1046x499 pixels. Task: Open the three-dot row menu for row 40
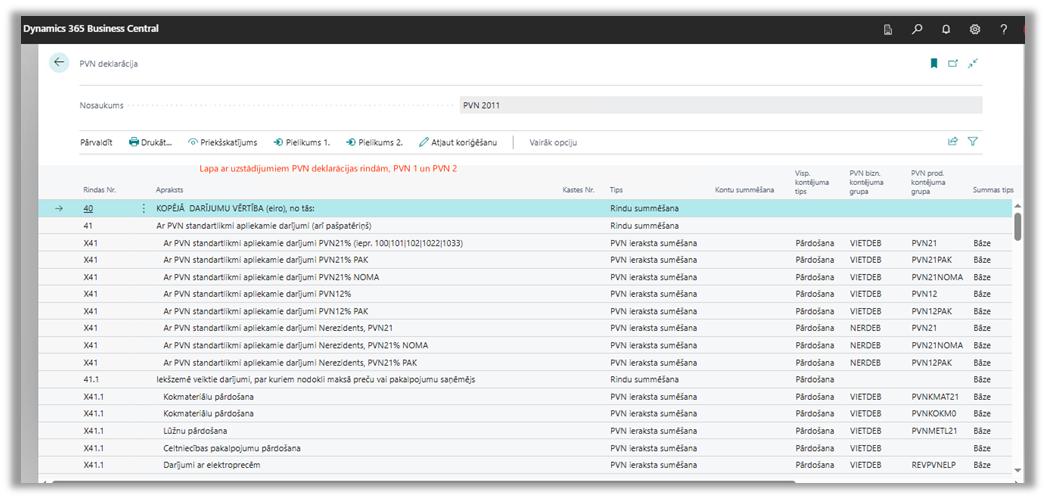pyautogui.click(x=143, y=209)
